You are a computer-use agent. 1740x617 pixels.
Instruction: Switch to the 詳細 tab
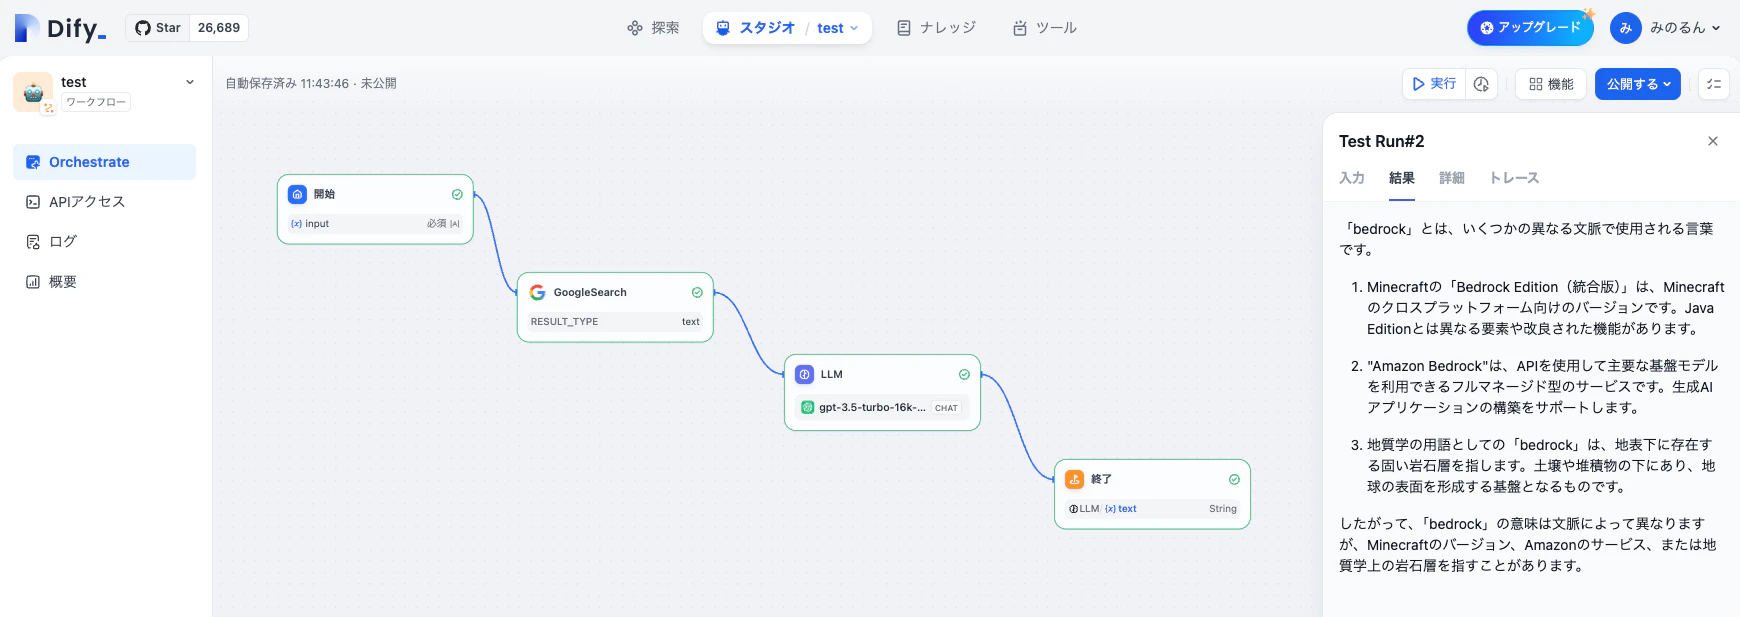tap(1452, 178)
